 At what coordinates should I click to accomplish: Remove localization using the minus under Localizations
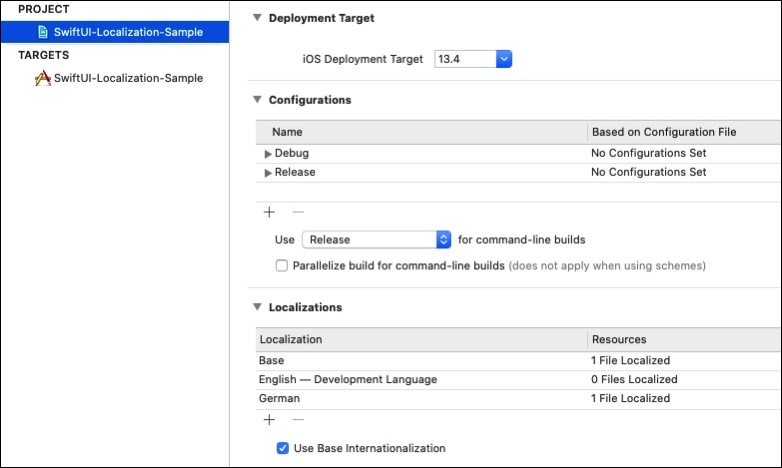[x=298, y=420]
